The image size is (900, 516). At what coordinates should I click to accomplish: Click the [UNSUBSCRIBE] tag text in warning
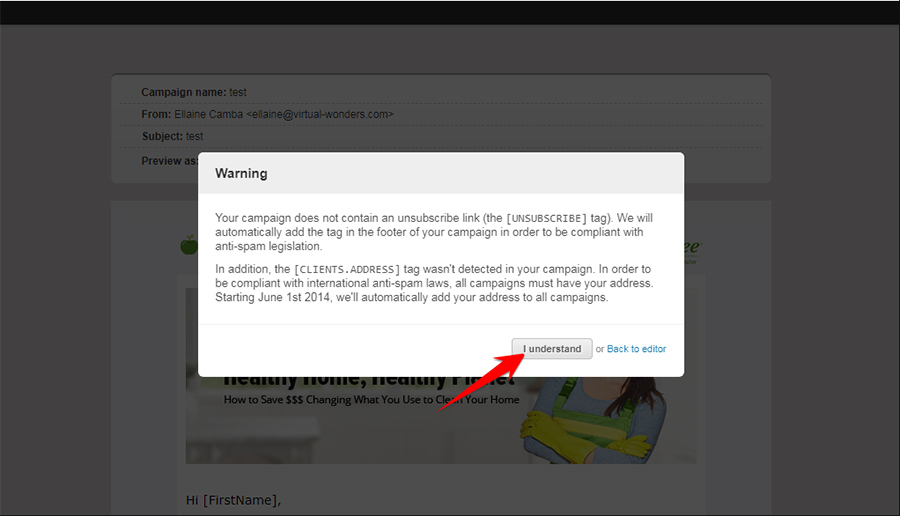click(546, 218)
